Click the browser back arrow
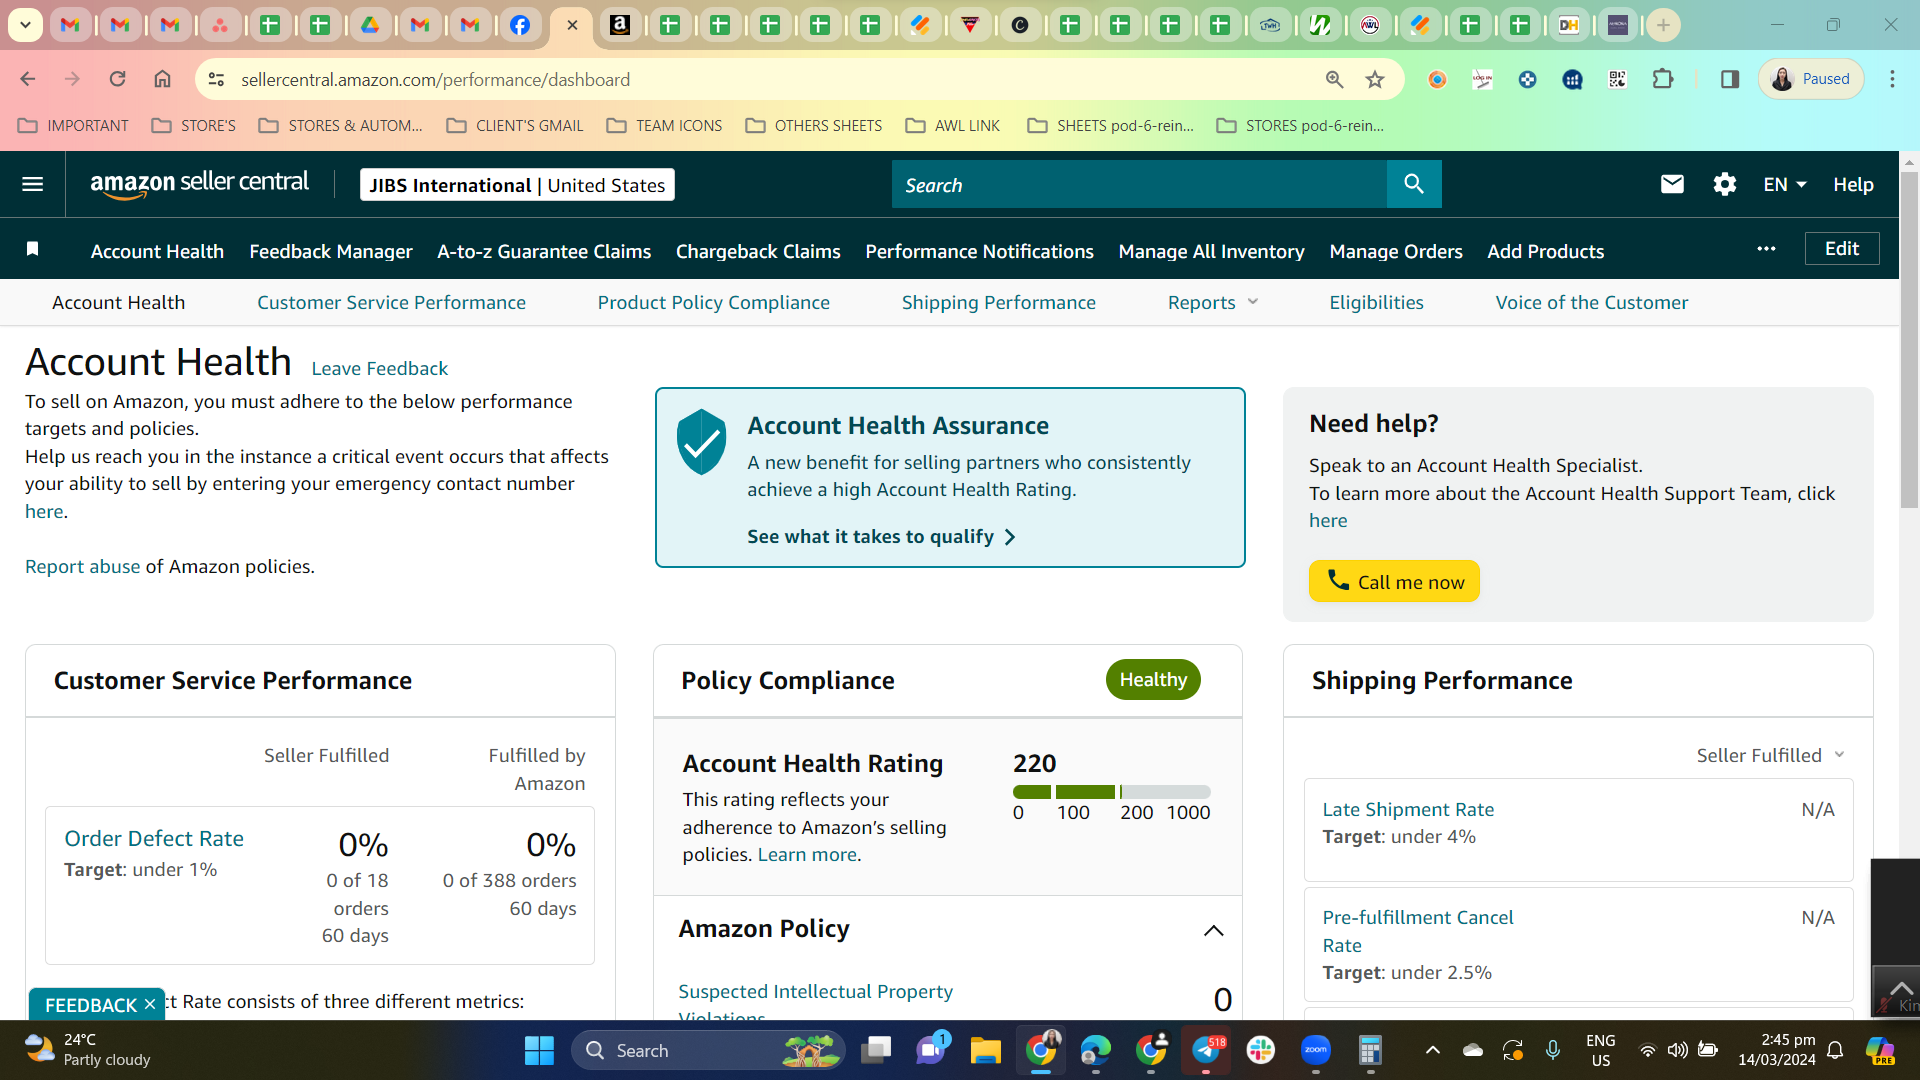The height and width of the screenshot is (1080, 1920). pyautogui.click(x=28, y=79)
